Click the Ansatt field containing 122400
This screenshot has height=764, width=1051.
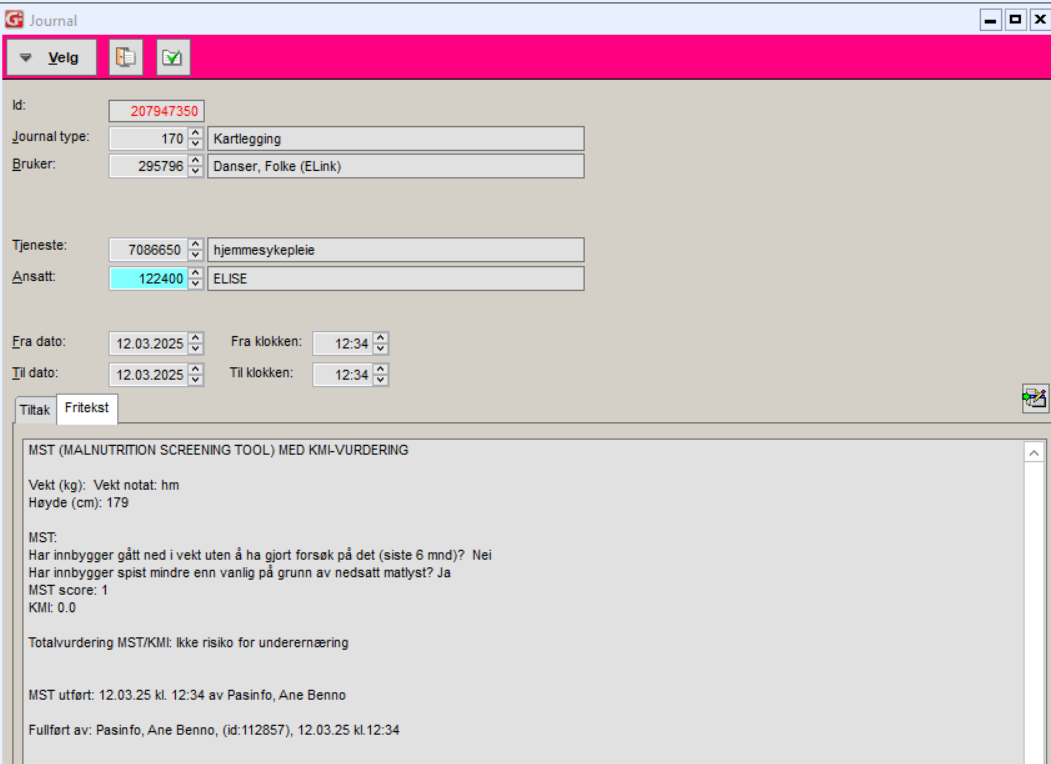tap(148, 279)
